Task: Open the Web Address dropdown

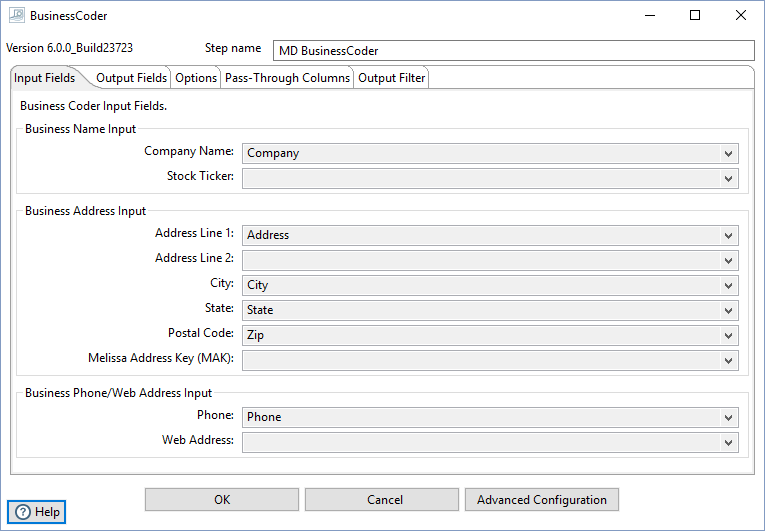Action: pyautogui.click(x=727, y=442)
